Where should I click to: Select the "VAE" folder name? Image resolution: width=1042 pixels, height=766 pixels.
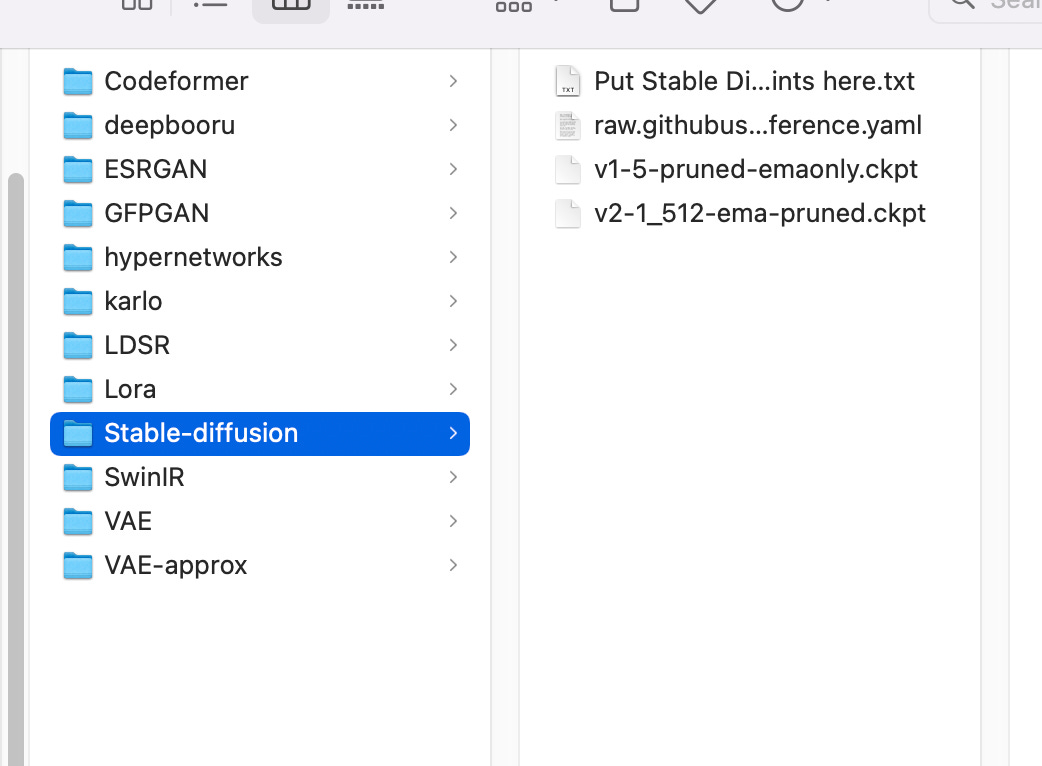pos(128,521)
